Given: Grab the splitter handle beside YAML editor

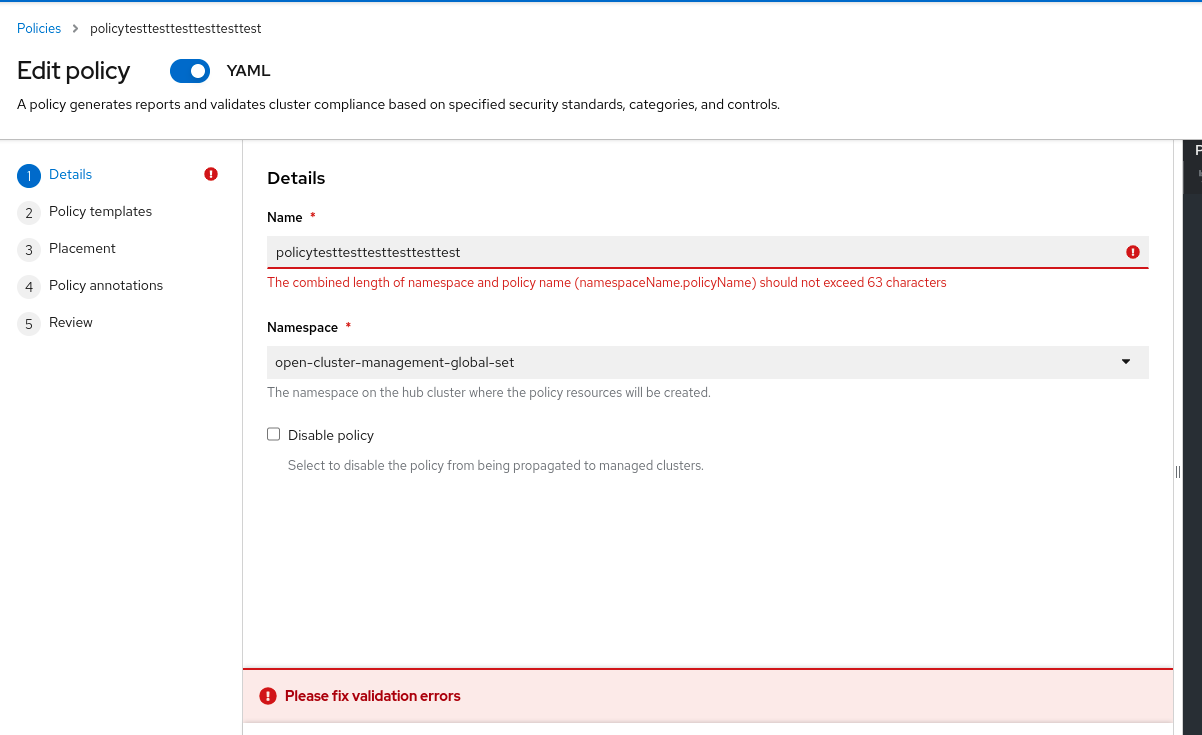Looking at the screenshot, I should click(1178, 472).
